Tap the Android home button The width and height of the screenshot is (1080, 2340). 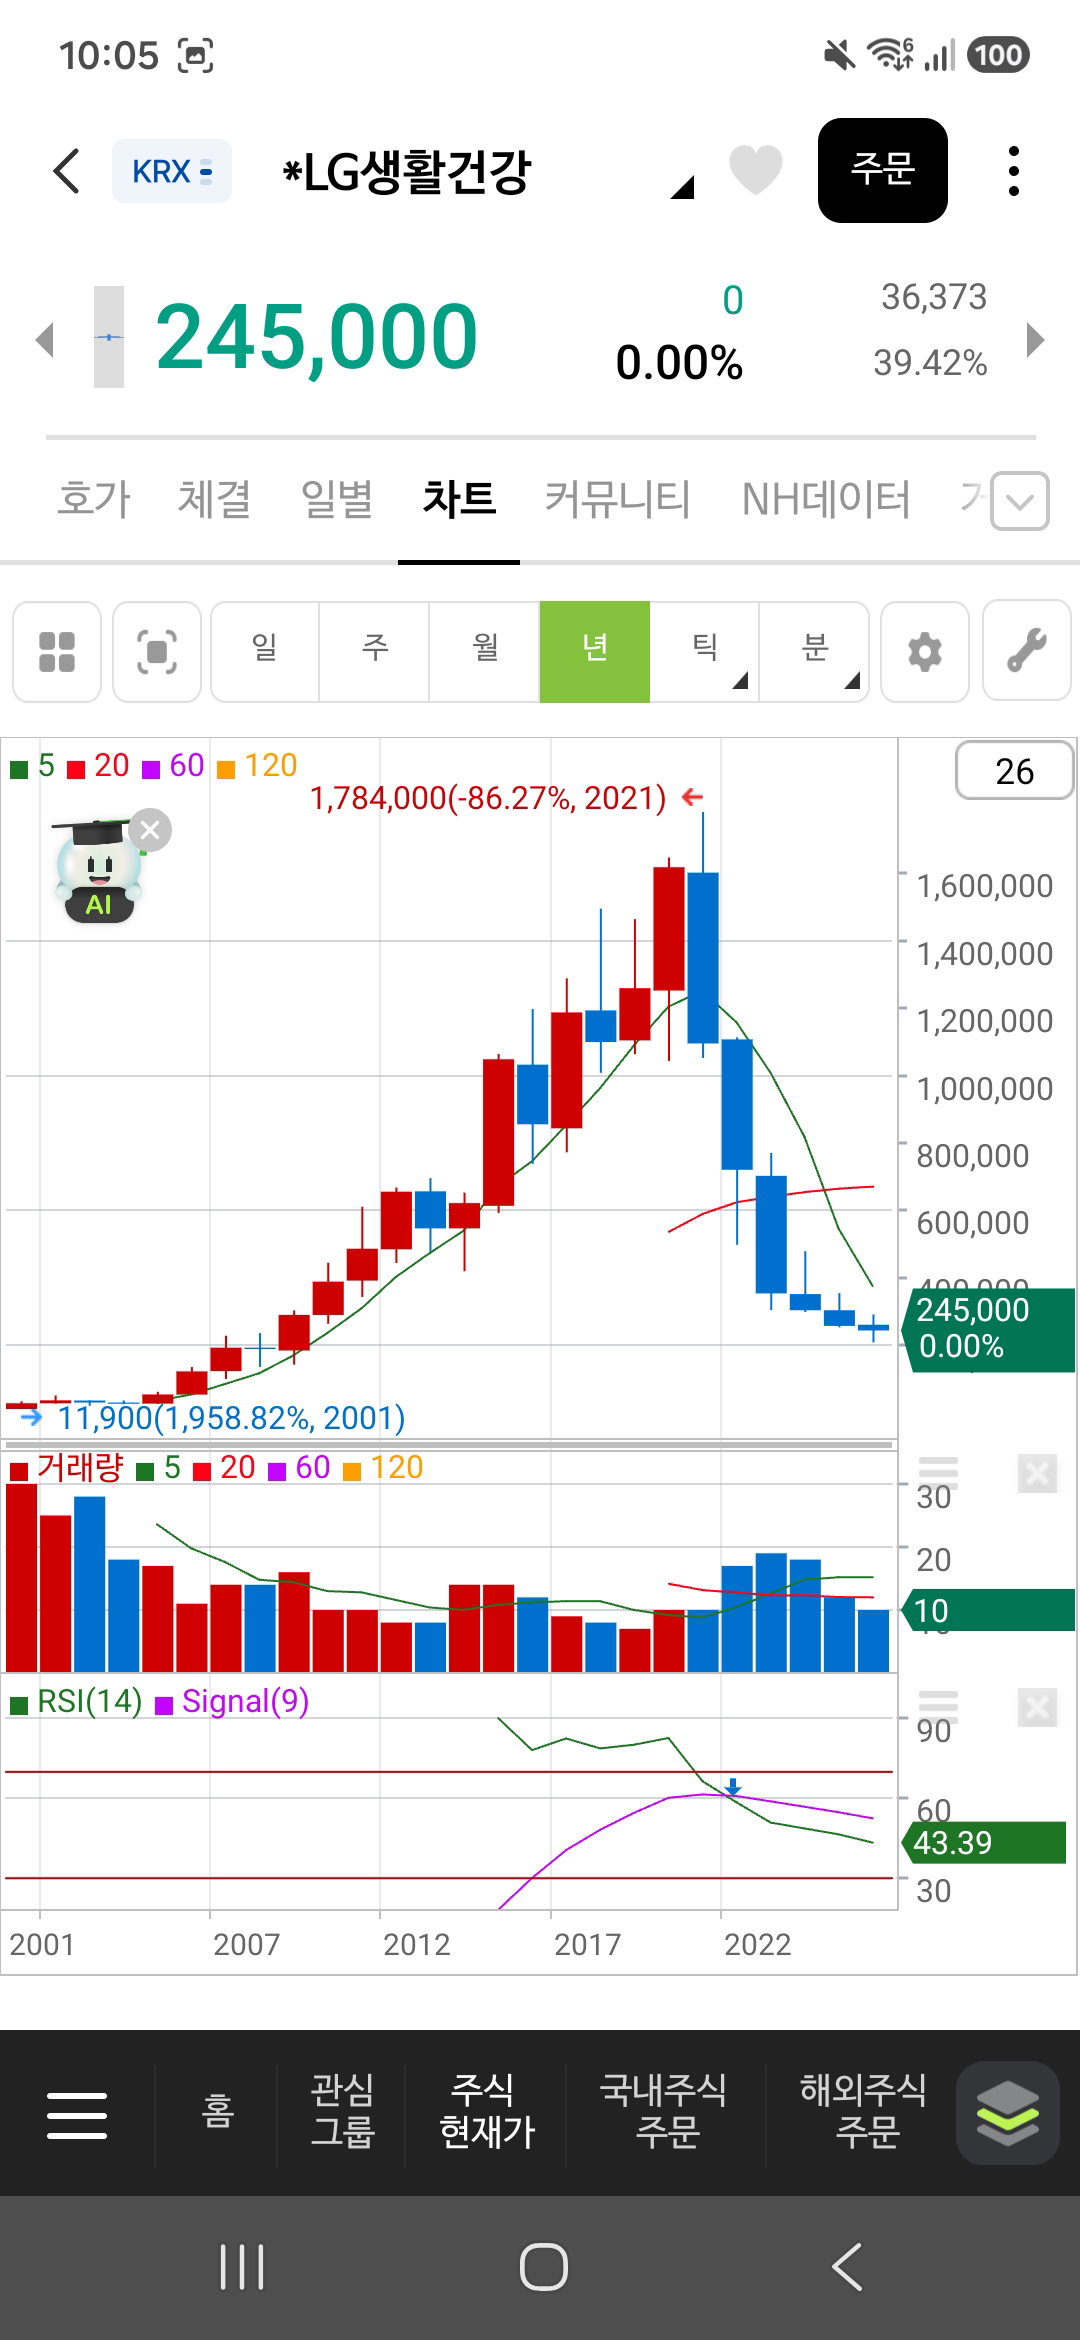543,2267
